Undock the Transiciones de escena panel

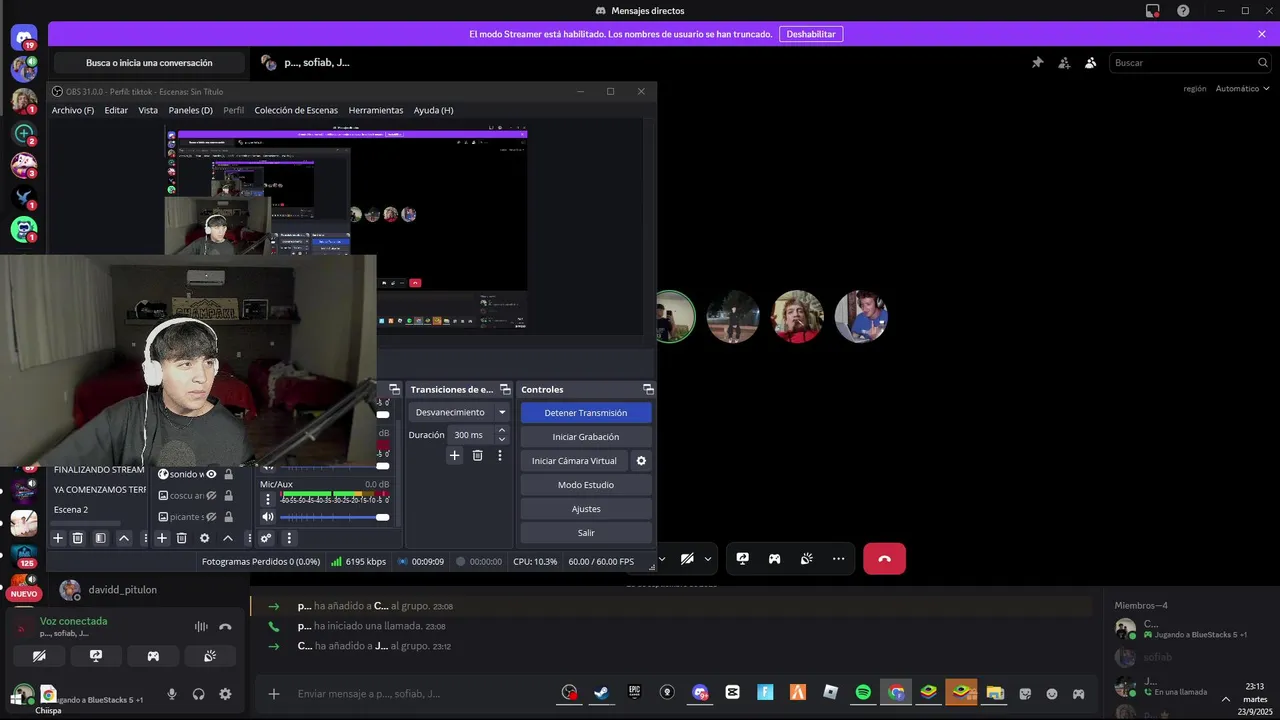[x=506, y=389]
